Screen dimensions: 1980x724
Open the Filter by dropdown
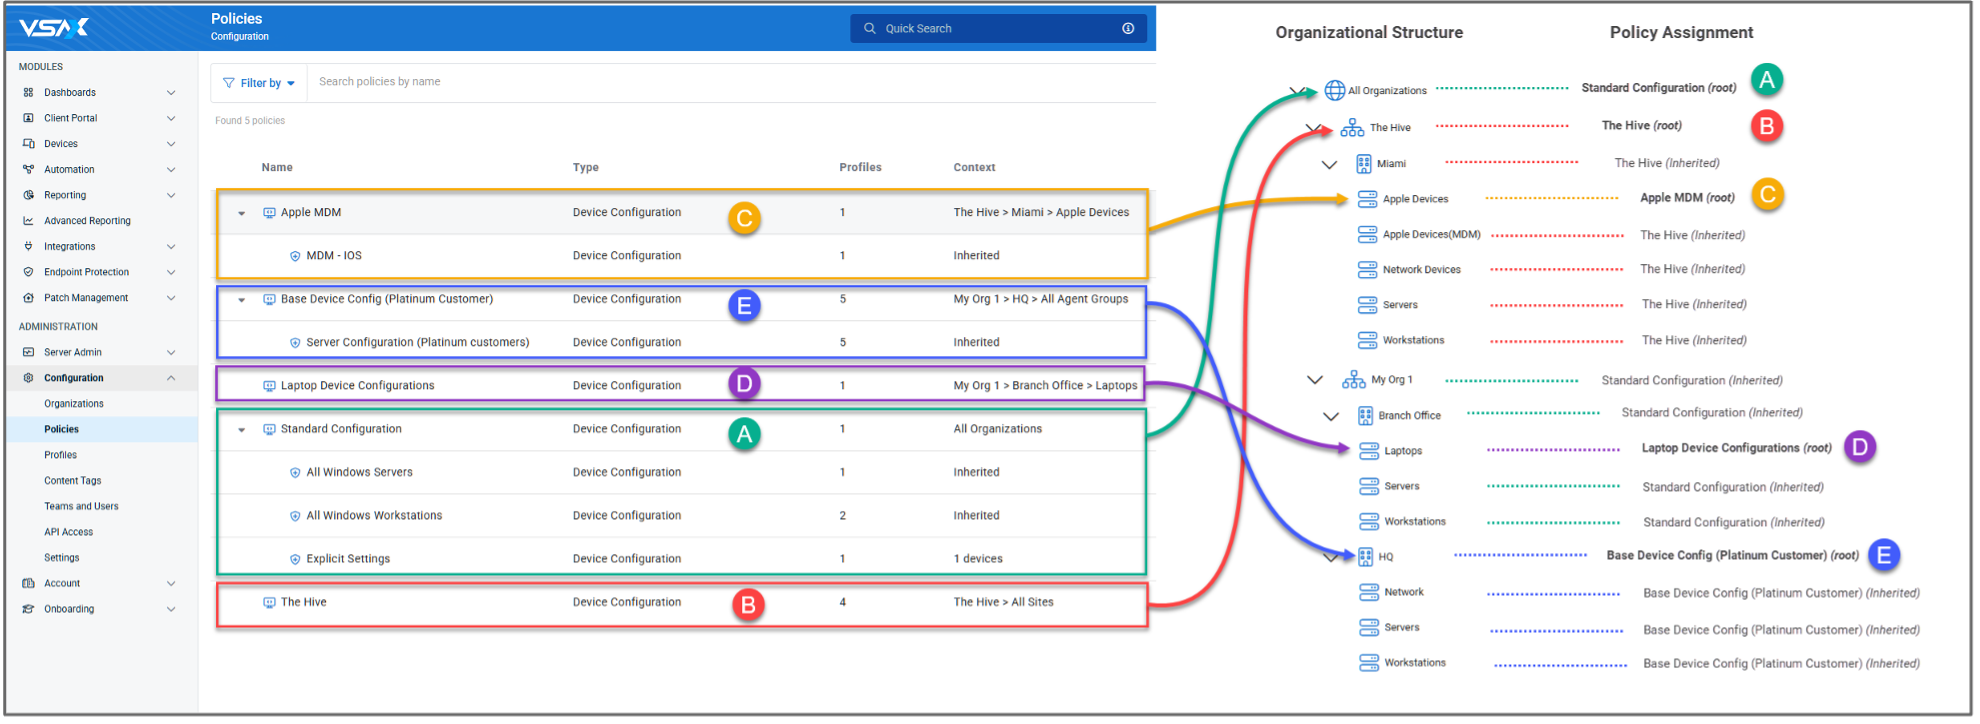(259, 83)
